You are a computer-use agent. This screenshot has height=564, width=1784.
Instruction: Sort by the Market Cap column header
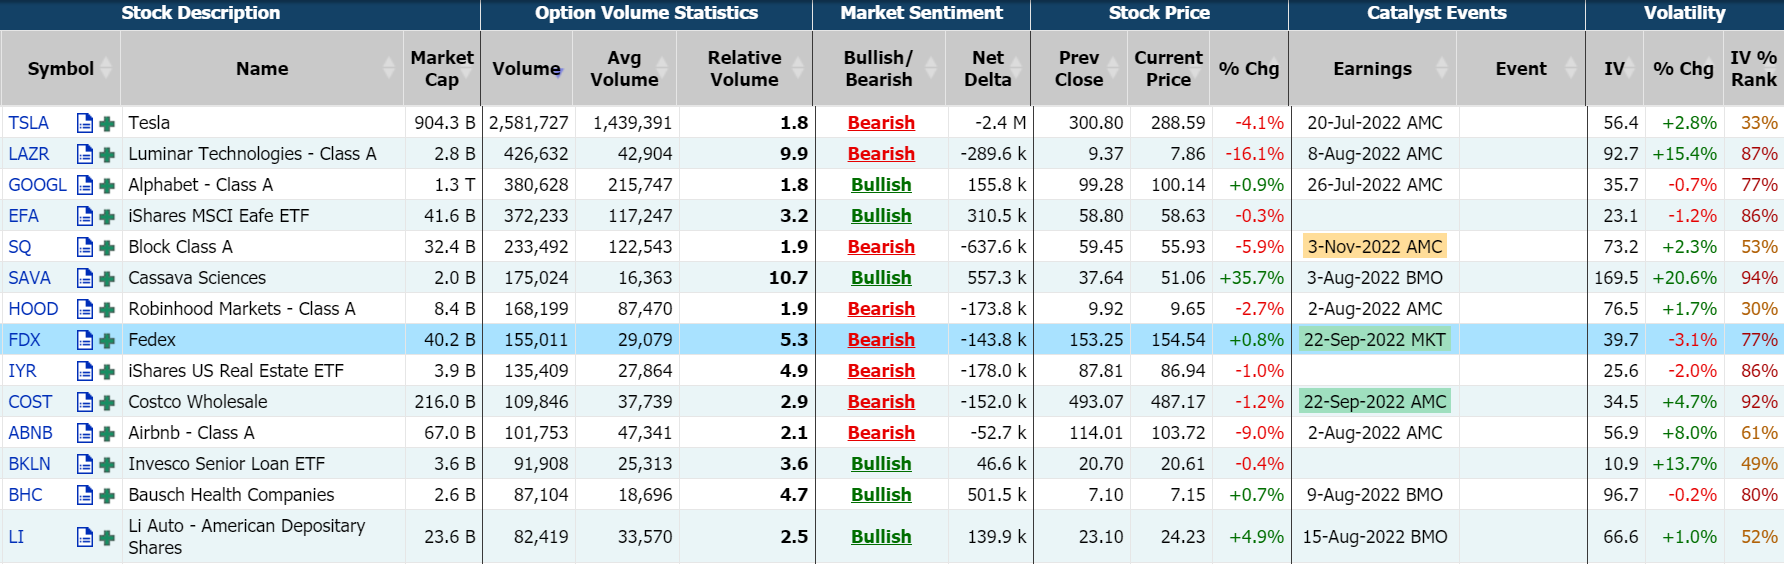point(442,68)
